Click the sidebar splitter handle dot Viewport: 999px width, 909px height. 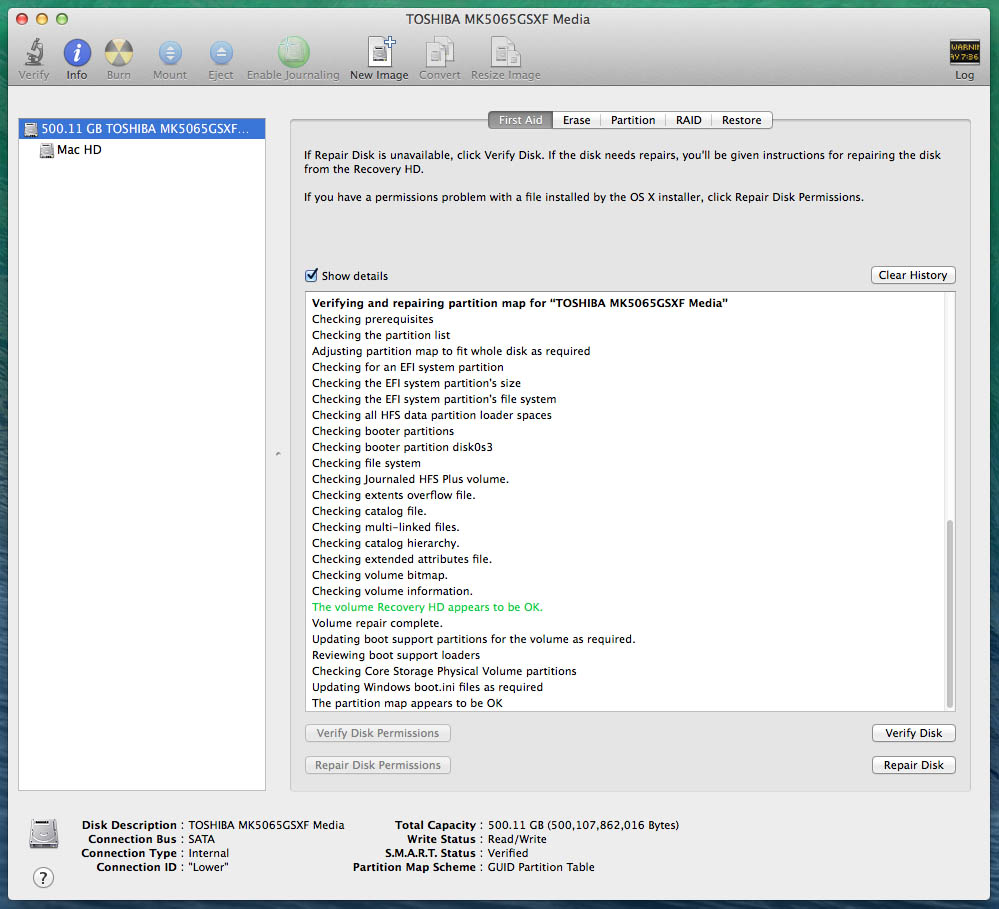[x=278, y=454]
